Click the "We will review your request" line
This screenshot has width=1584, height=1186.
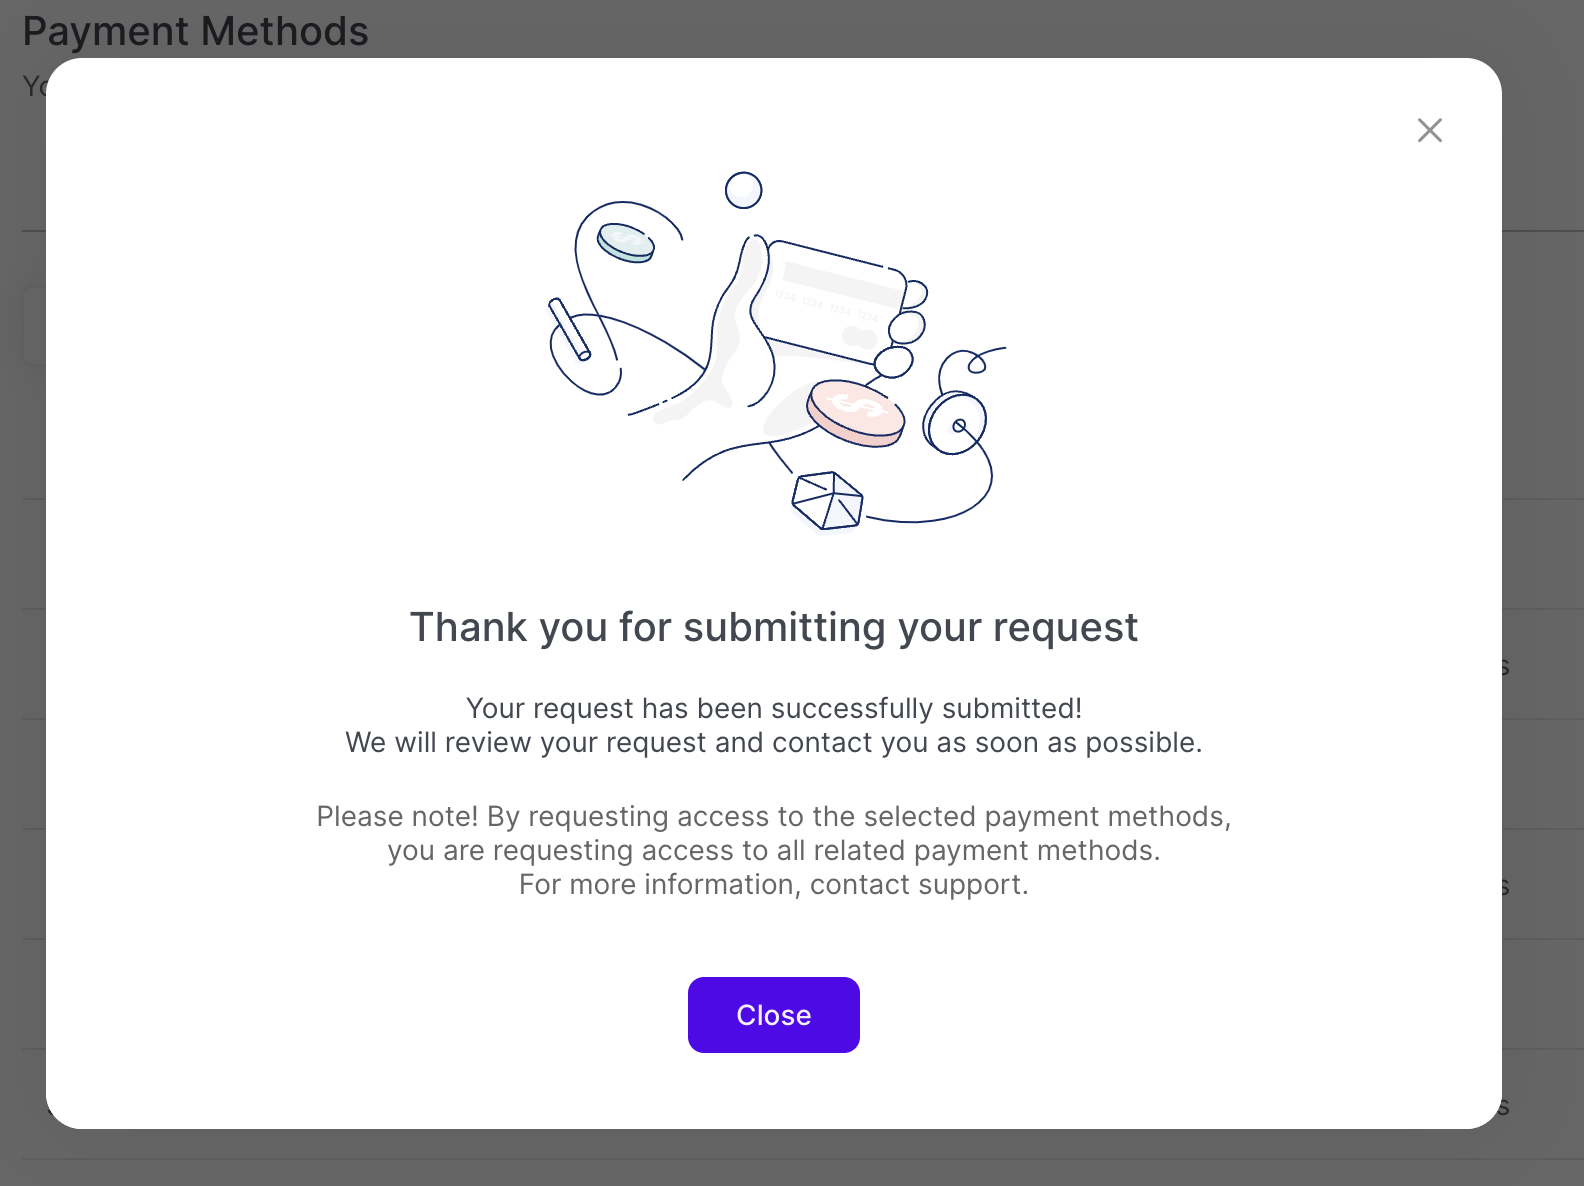tap(774, 743)
